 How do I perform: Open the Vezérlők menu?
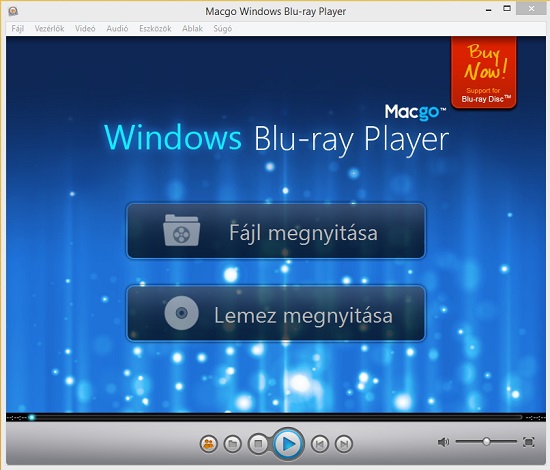pos(49,28)
